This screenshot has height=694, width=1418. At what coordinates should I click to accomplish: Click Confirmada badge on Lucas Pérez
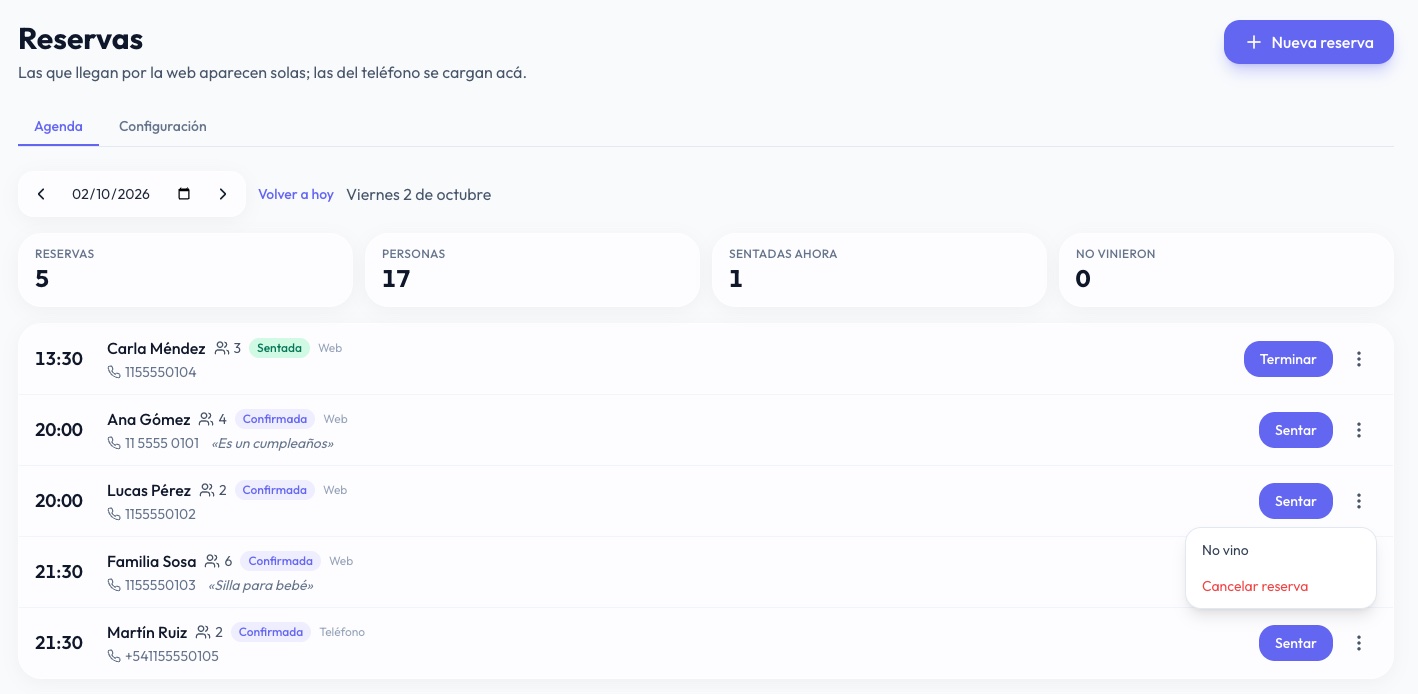(275, 490)
